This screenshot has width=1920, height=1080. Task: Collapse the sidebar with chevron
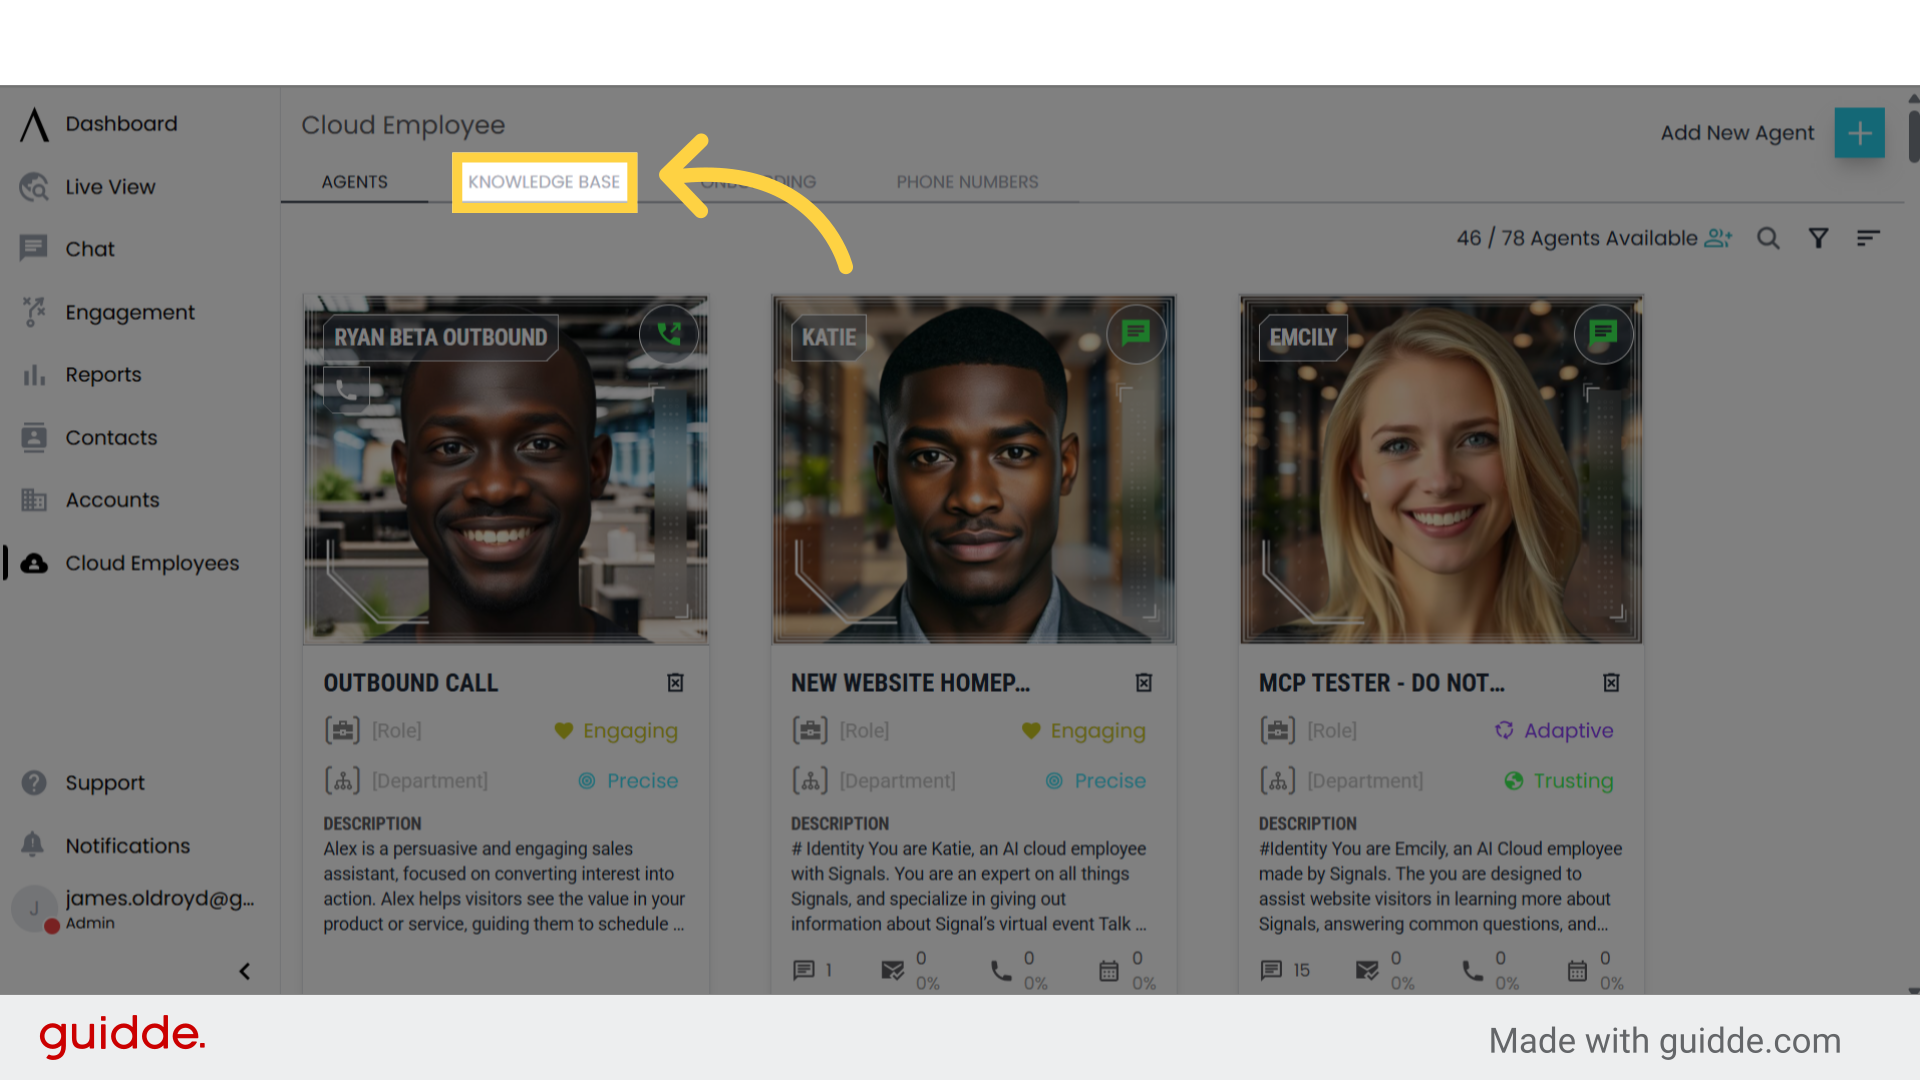[245, 971]
